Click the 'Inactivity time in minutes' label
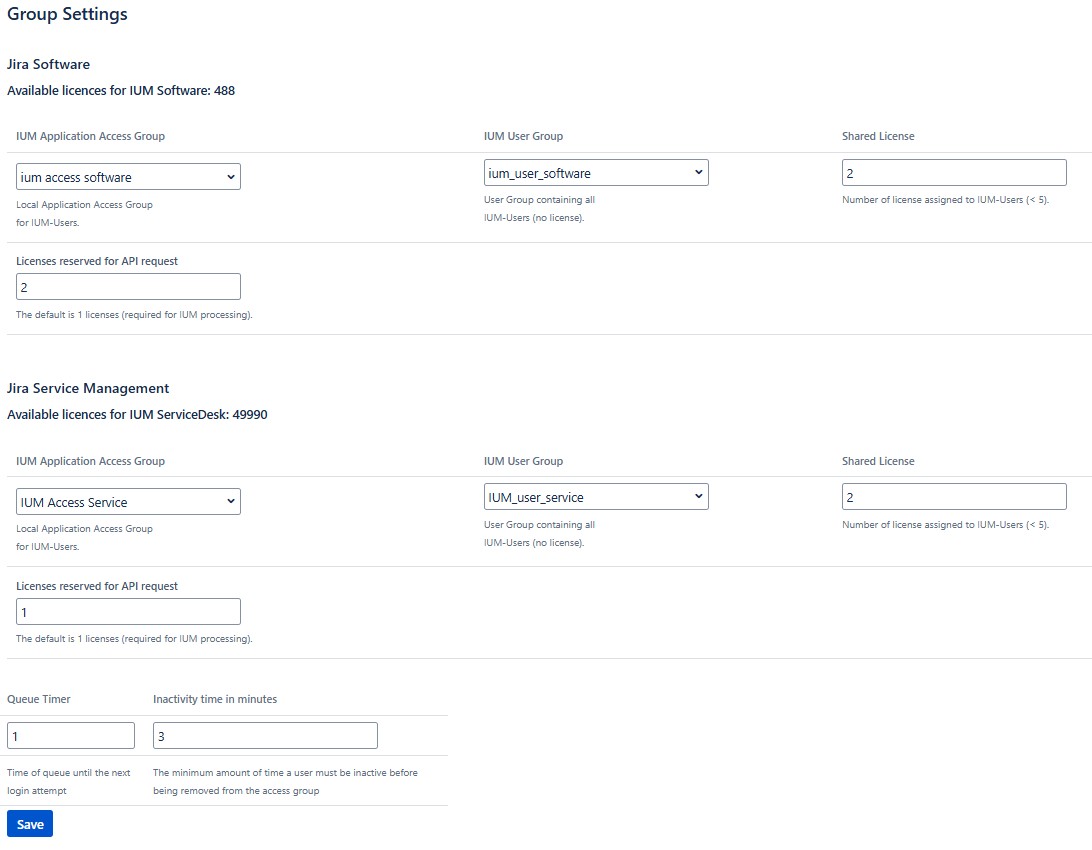 point(215,699)
